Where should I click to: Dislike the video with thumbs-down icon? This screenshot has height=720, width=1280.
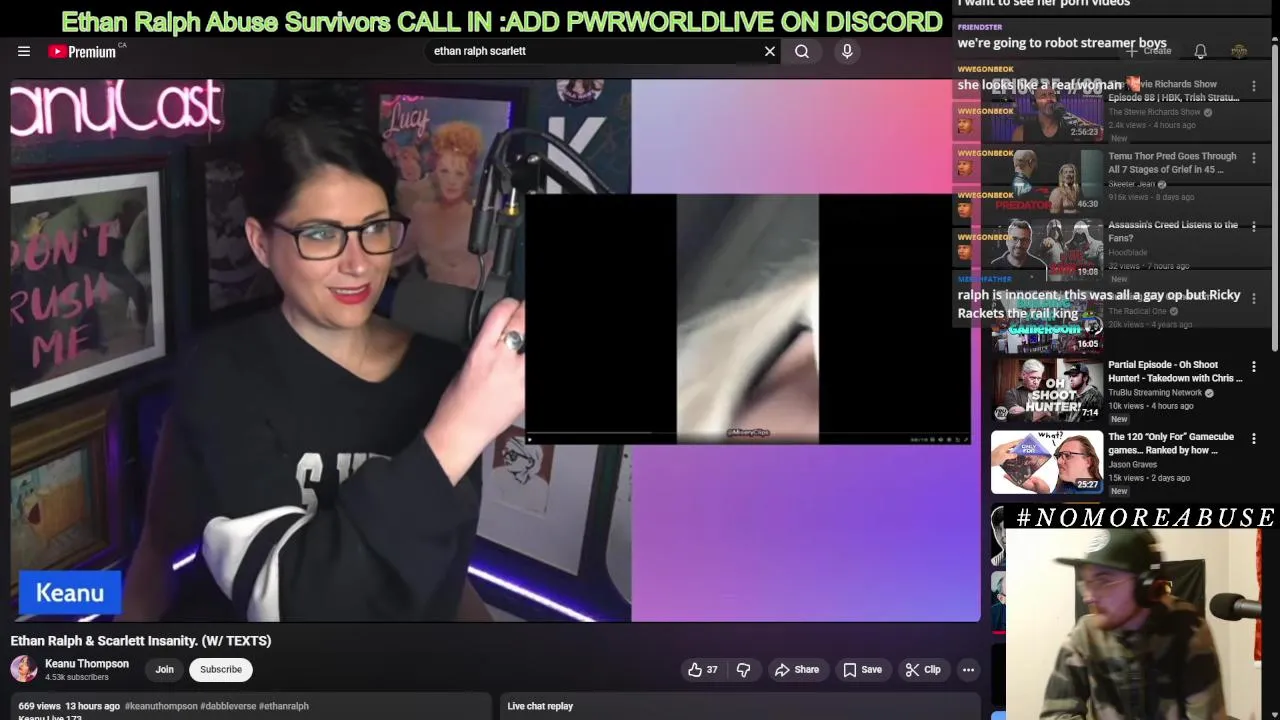point(743,670)
